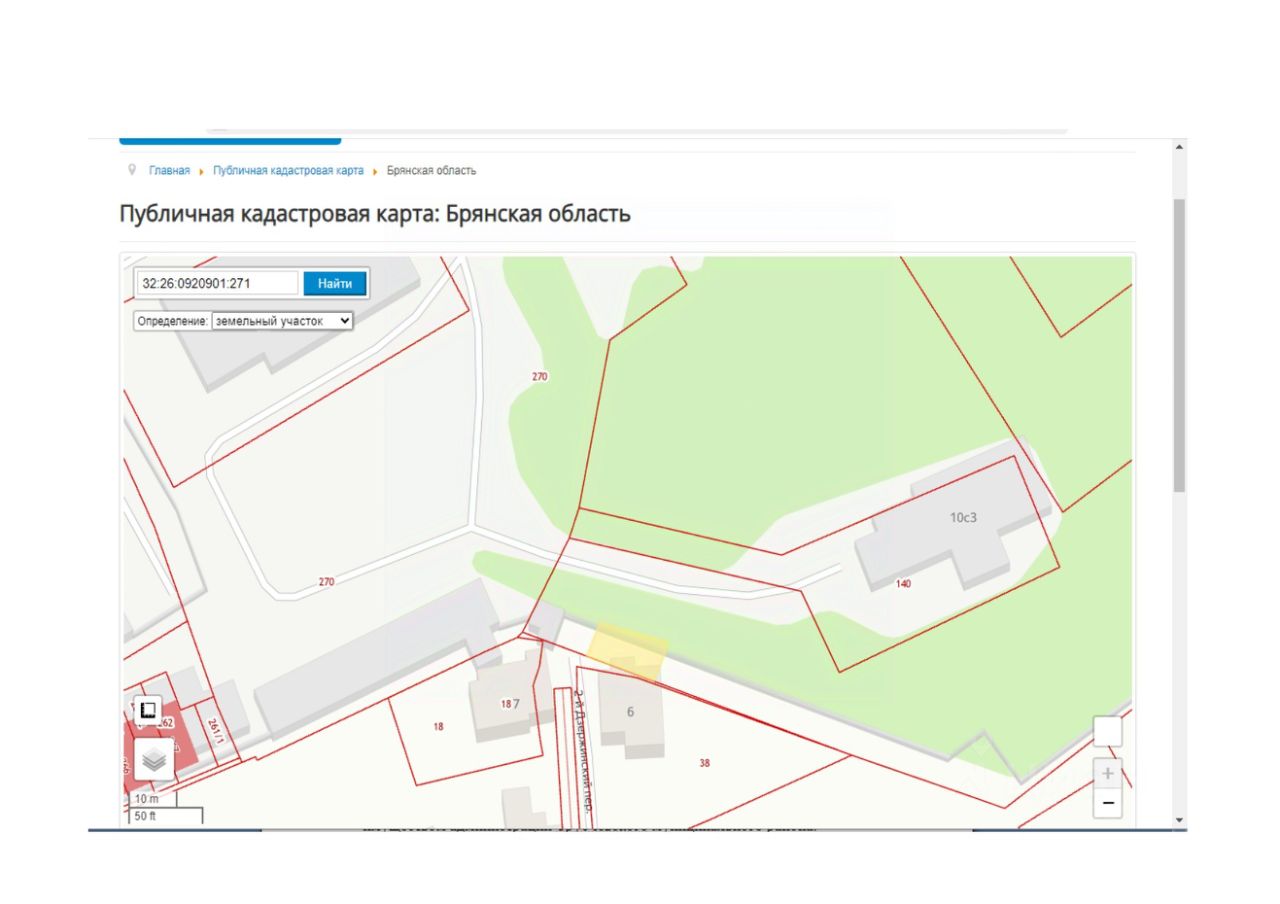Viewport: 1280px width, 904px height.
Task: Select the yellow highlighted parcel on map
Action: click(x=628, y=650)
